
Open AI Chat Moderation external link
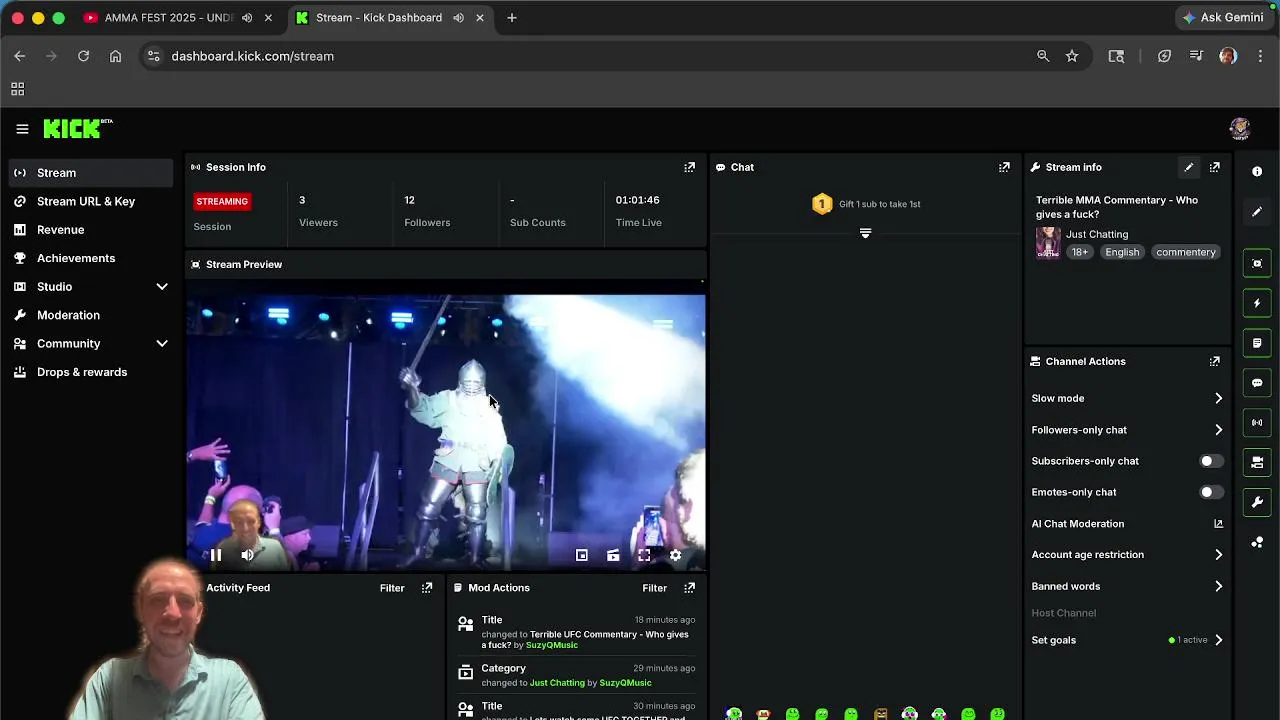(x=1218, y=523)
